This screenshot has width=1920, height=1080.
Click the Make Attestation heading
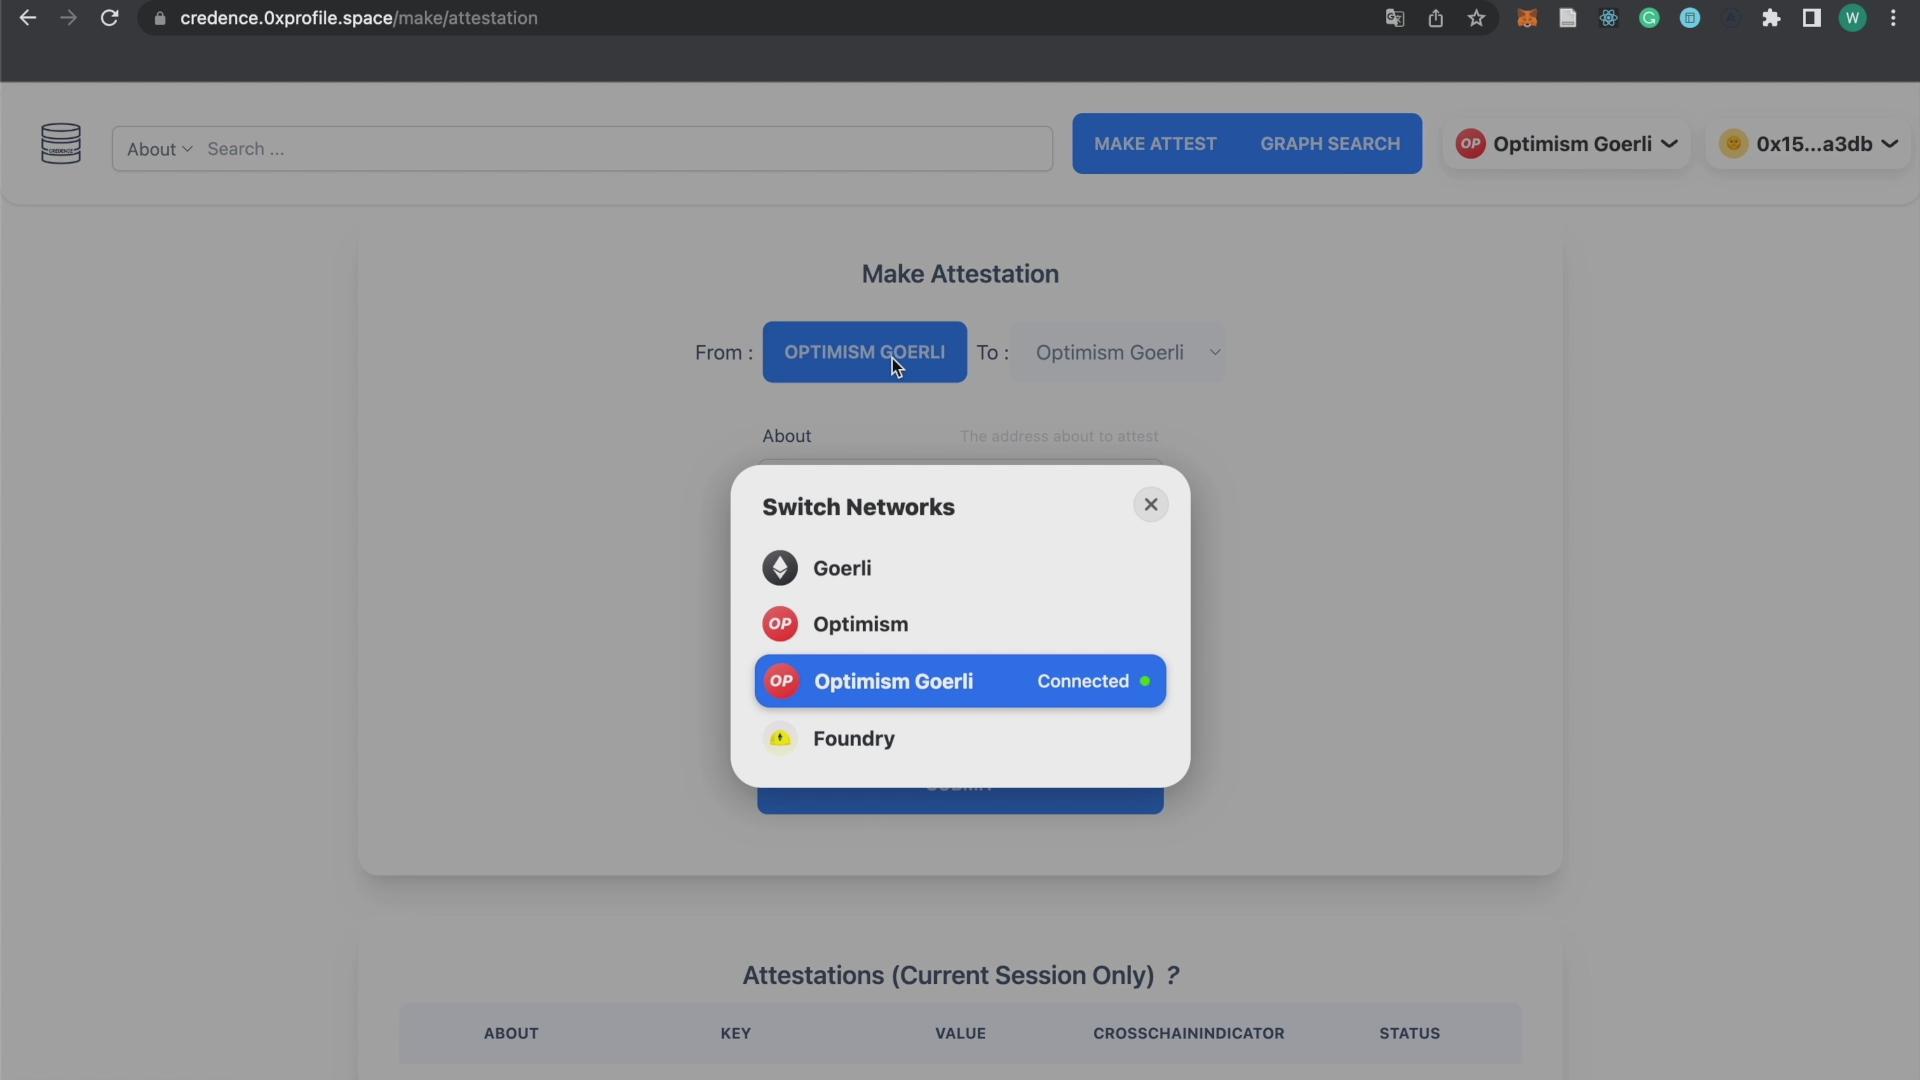point(960,274)
